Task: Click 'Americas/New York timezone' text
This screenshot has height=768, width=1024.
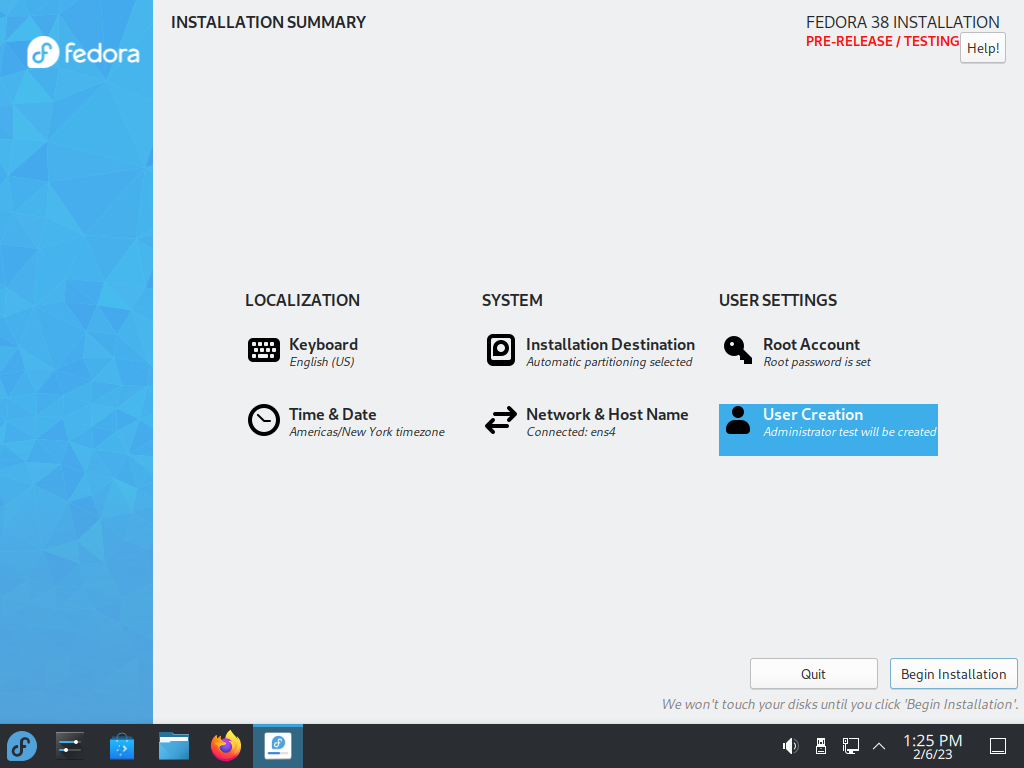Action: pos(367,432)
